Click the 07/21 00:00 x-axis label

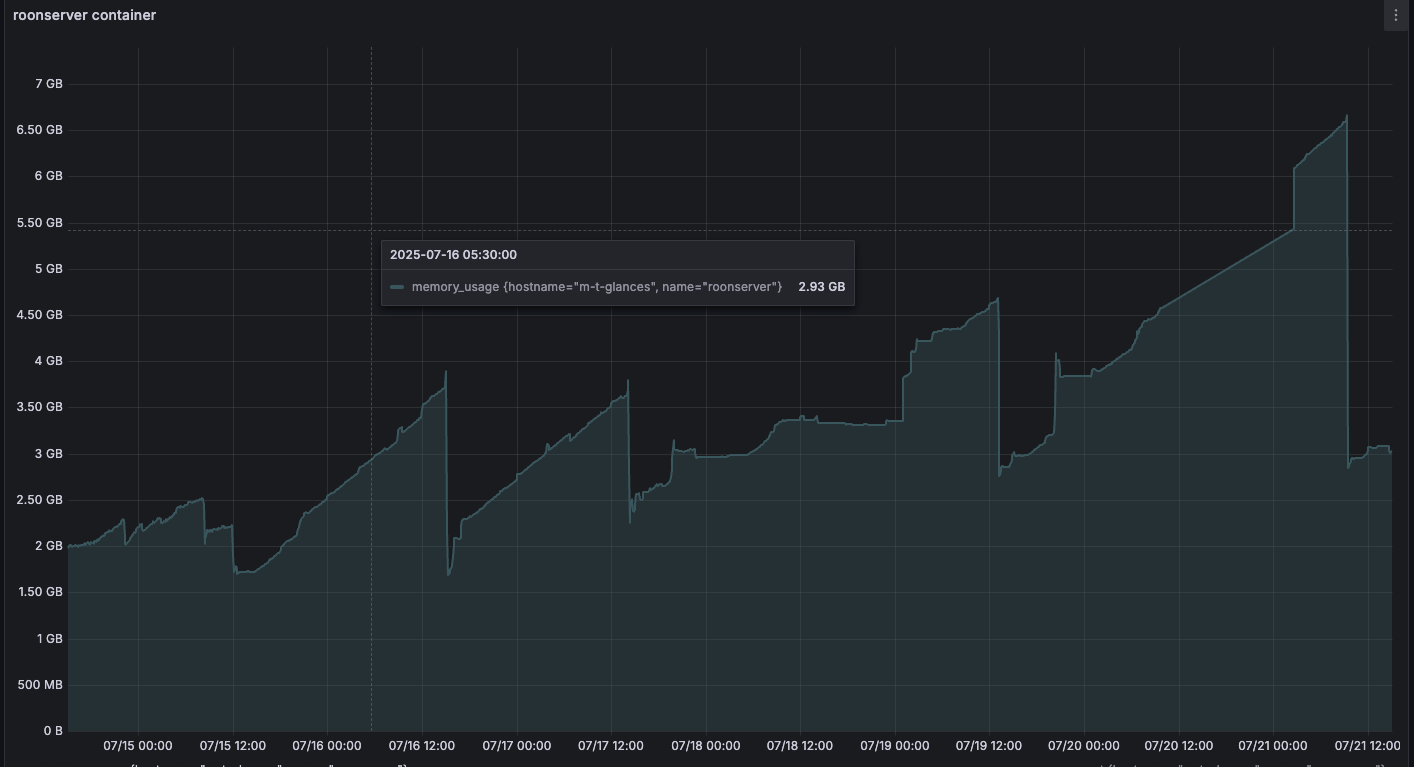coord(1272,745)
